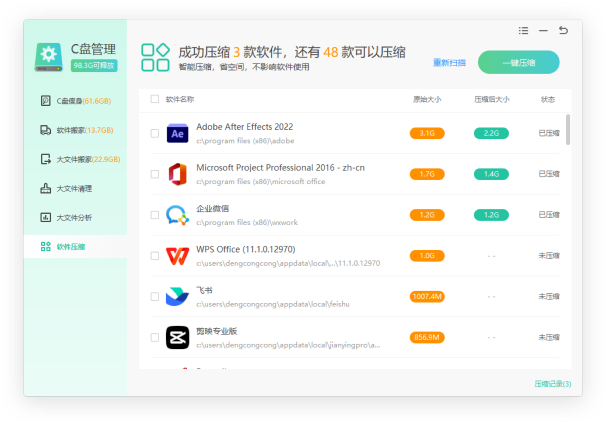Open the C盘瘦身(61.6GB) section
Screen dimensions: 606x424
[x=75, y=101]
